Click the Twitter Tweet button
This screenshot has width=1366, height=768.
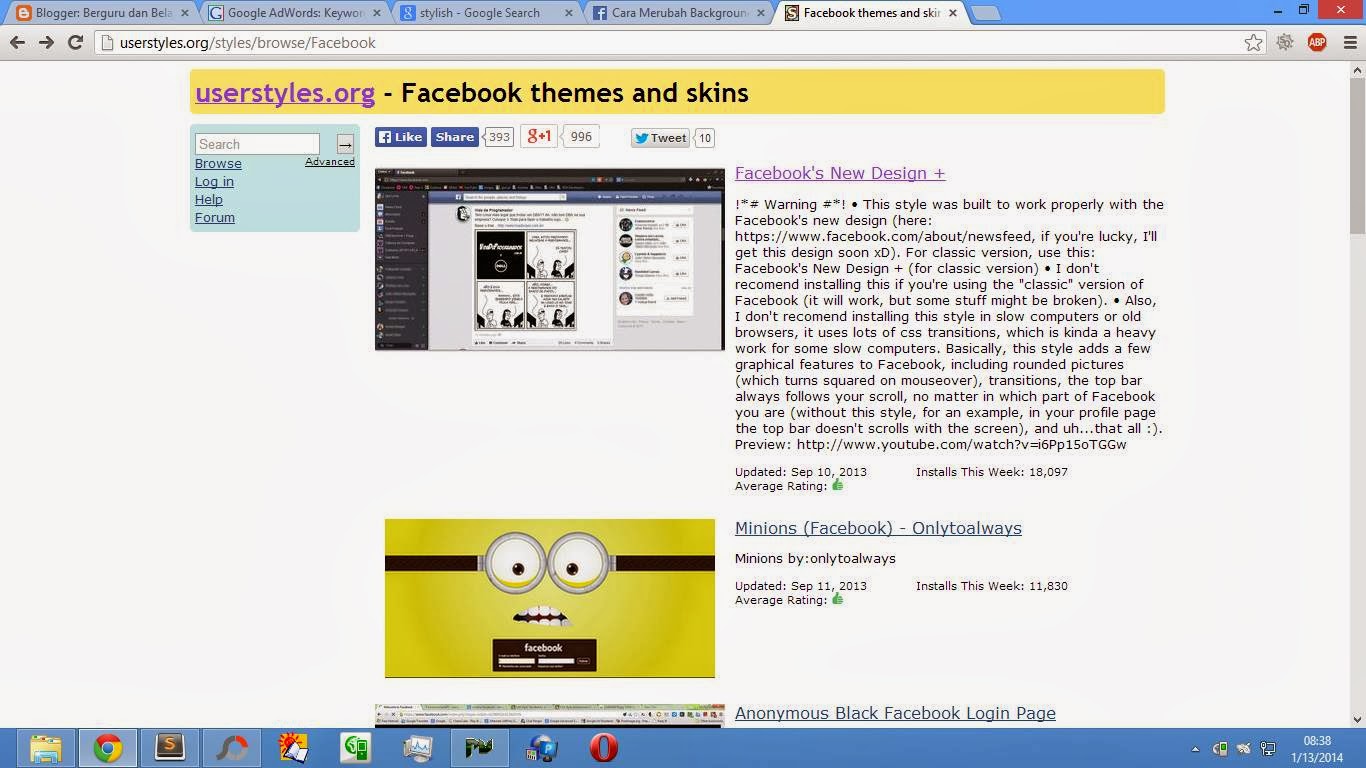click(661, 138)
